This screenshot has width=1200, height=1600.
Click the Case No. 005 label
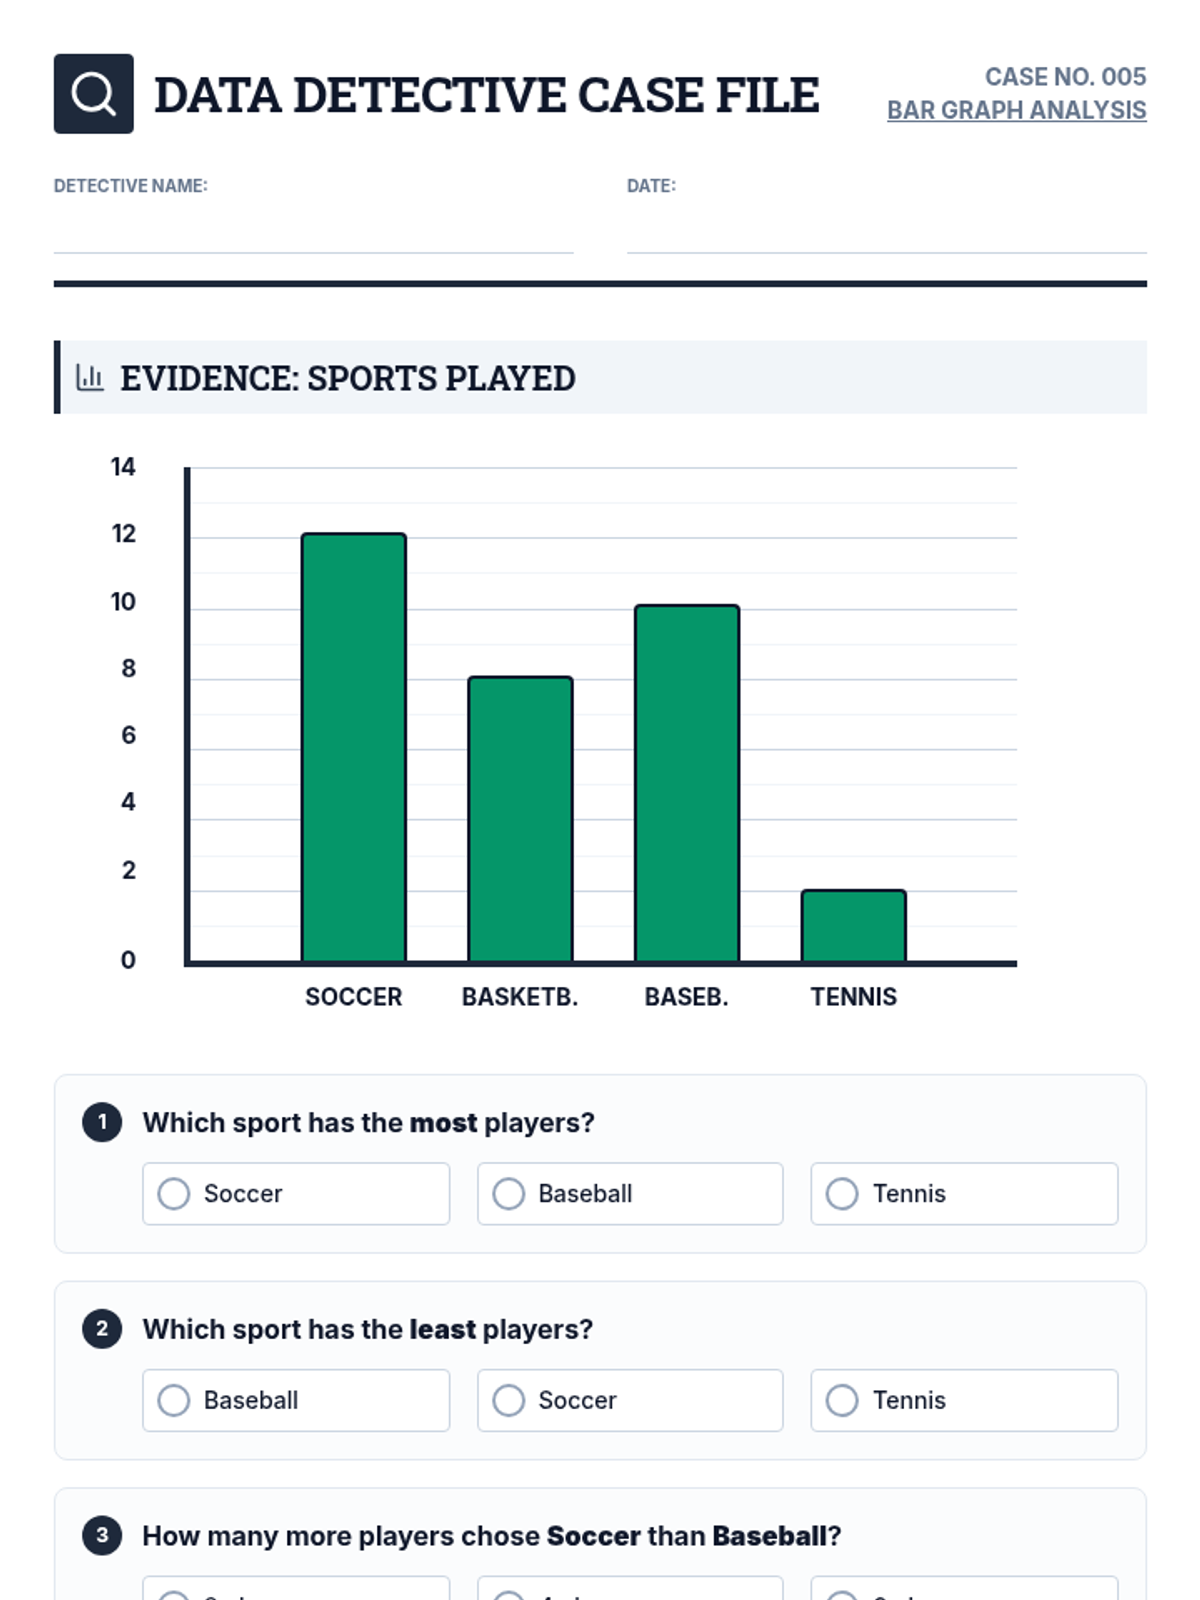point(1065,77)
